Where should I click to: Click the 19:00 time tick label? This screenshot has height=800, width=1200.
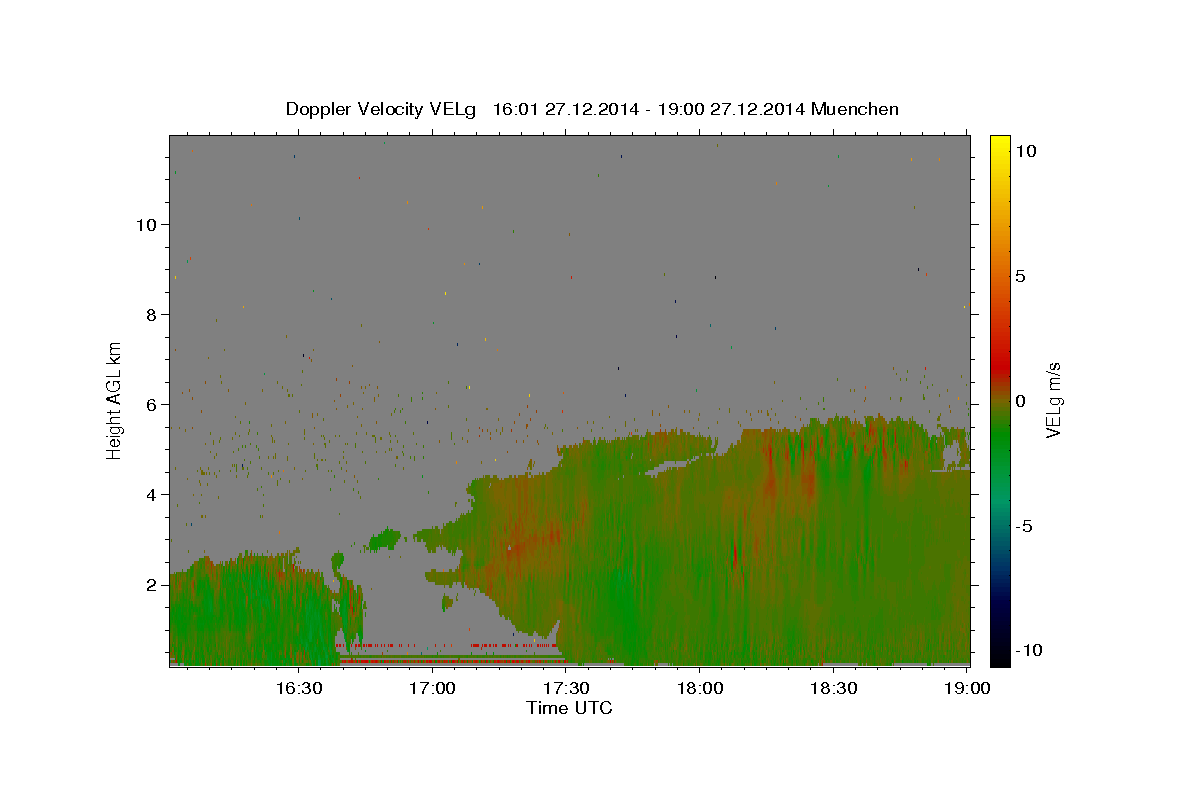967,688
